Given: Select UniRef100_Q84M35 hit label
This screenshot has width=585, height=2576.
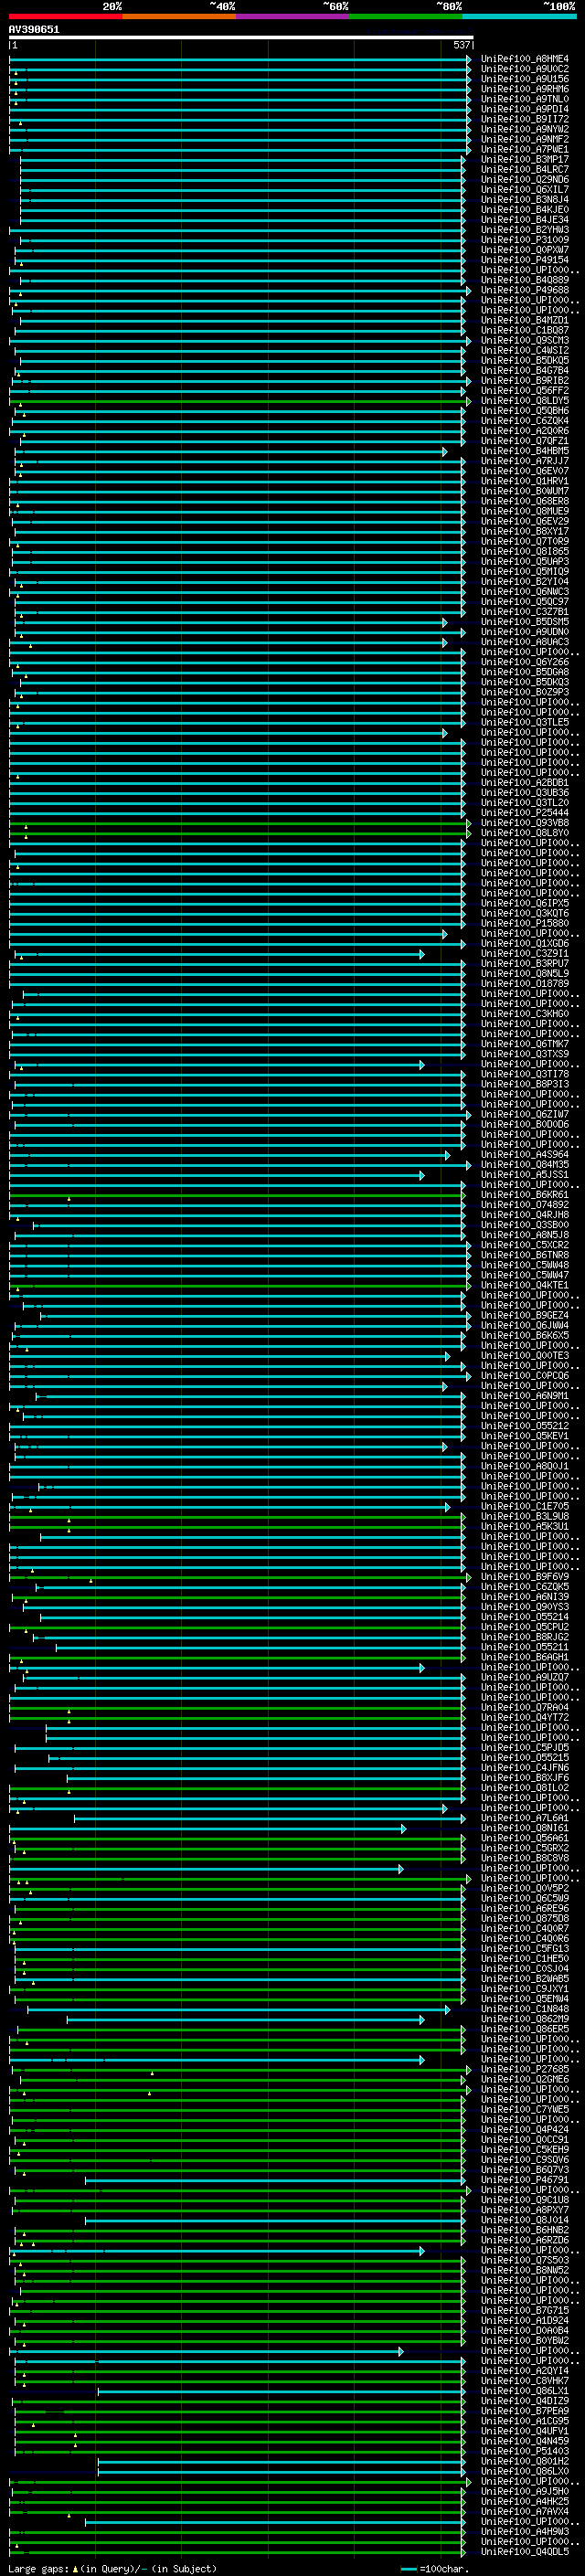Looking at the screenshot, I should click(x=525, y=1165).
